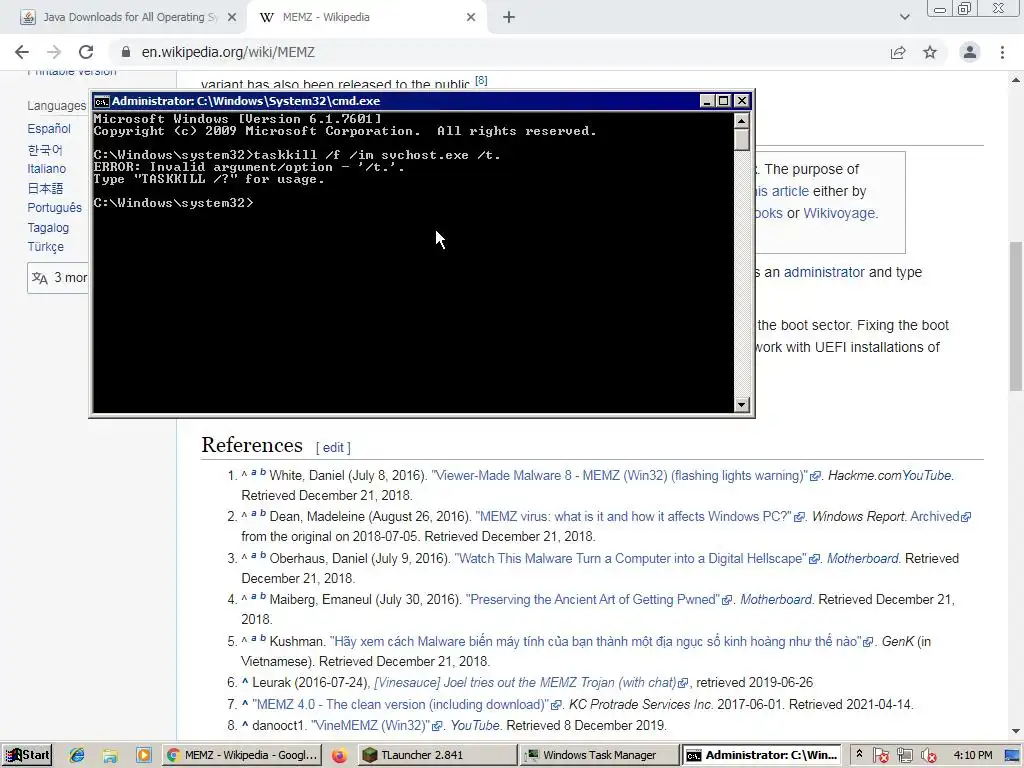Close the Java Downloads tab
Viewport: 1024px width, 768px height.
232,18
